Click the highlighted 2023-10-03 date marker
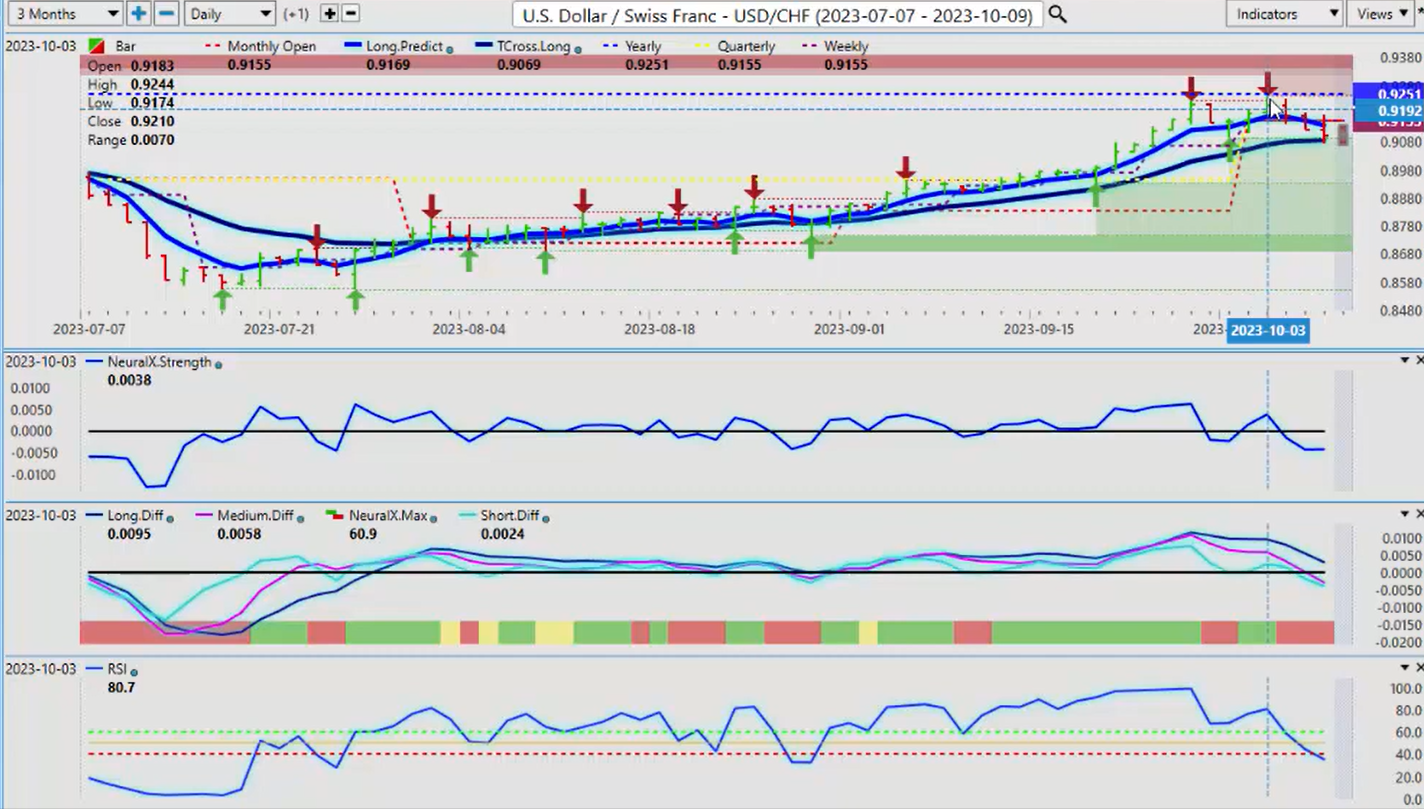 click(1268, 330)
